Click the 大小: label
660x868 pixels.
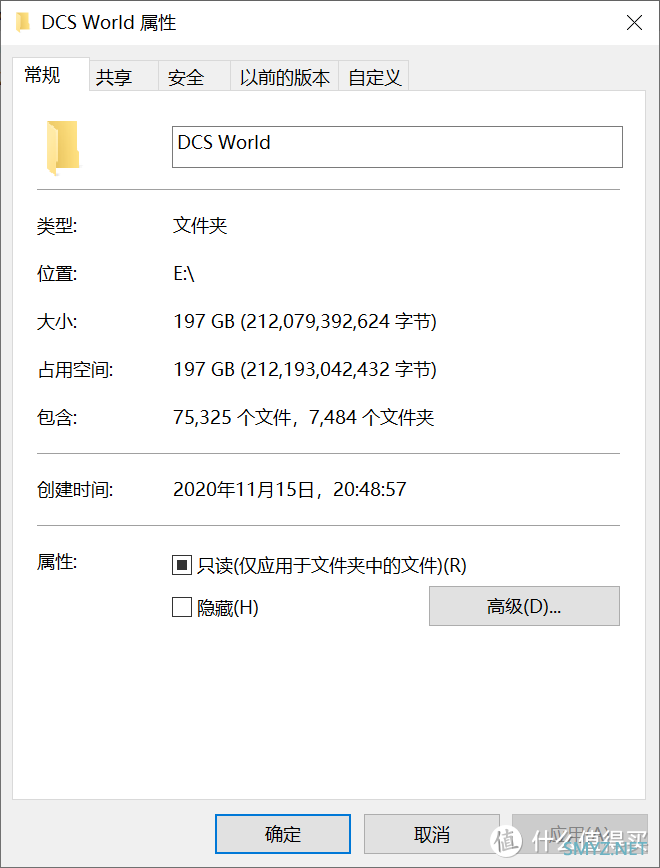click(x=56, y=322)
